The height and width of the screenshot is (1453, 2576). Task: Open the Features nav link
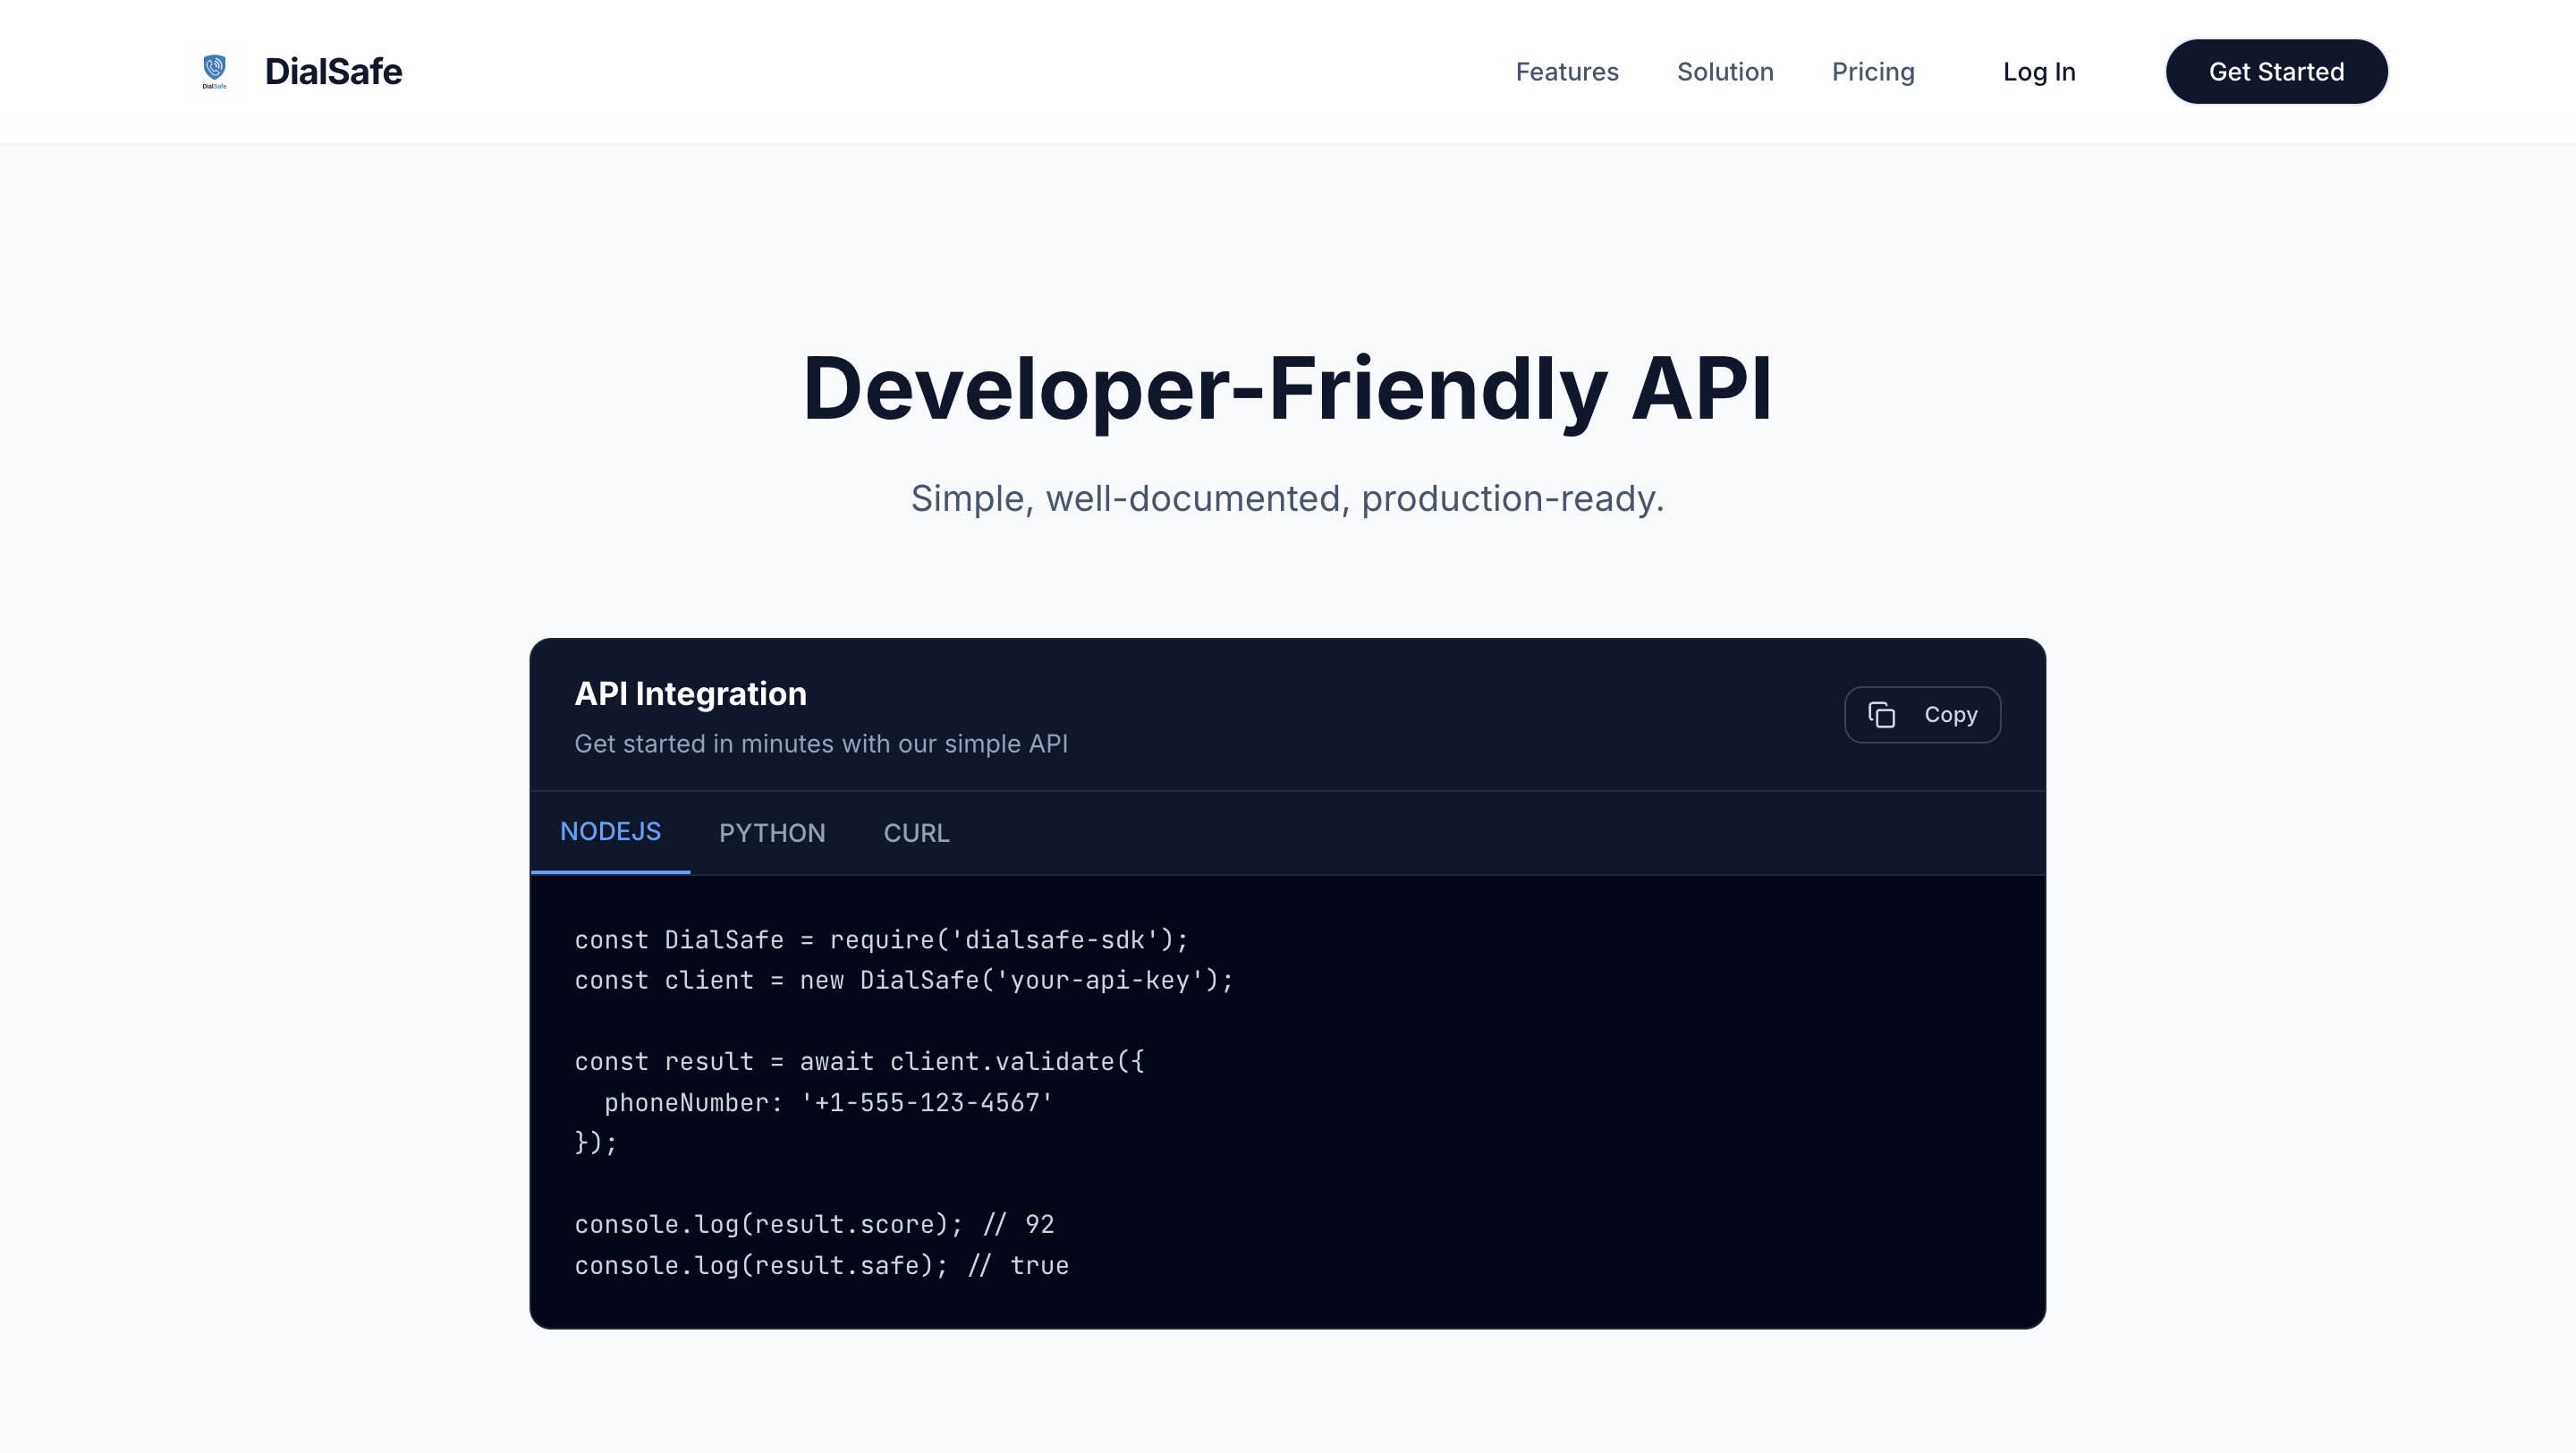pyautogui.click(x=1566, y=71)
